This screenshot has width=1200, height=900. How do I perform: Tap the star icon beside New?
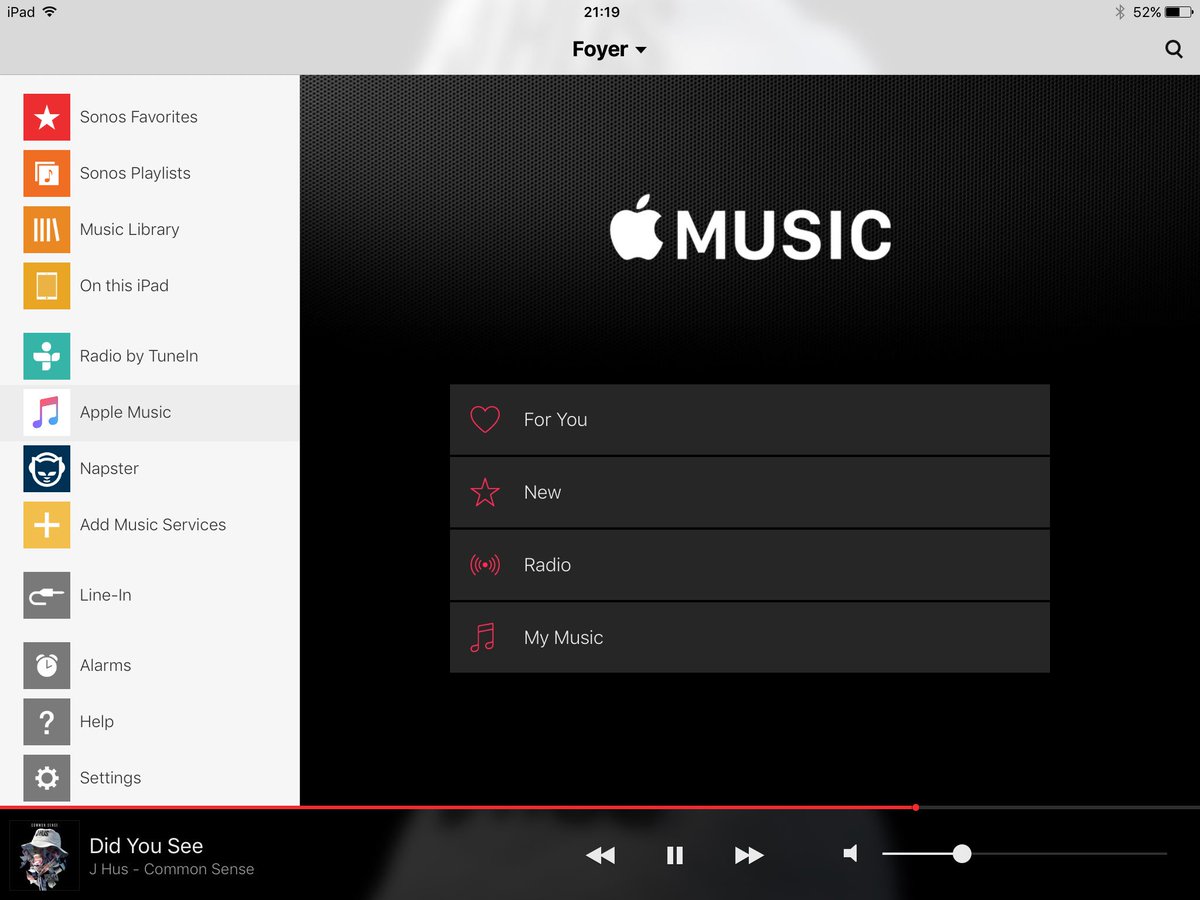[x=485, y=491]
